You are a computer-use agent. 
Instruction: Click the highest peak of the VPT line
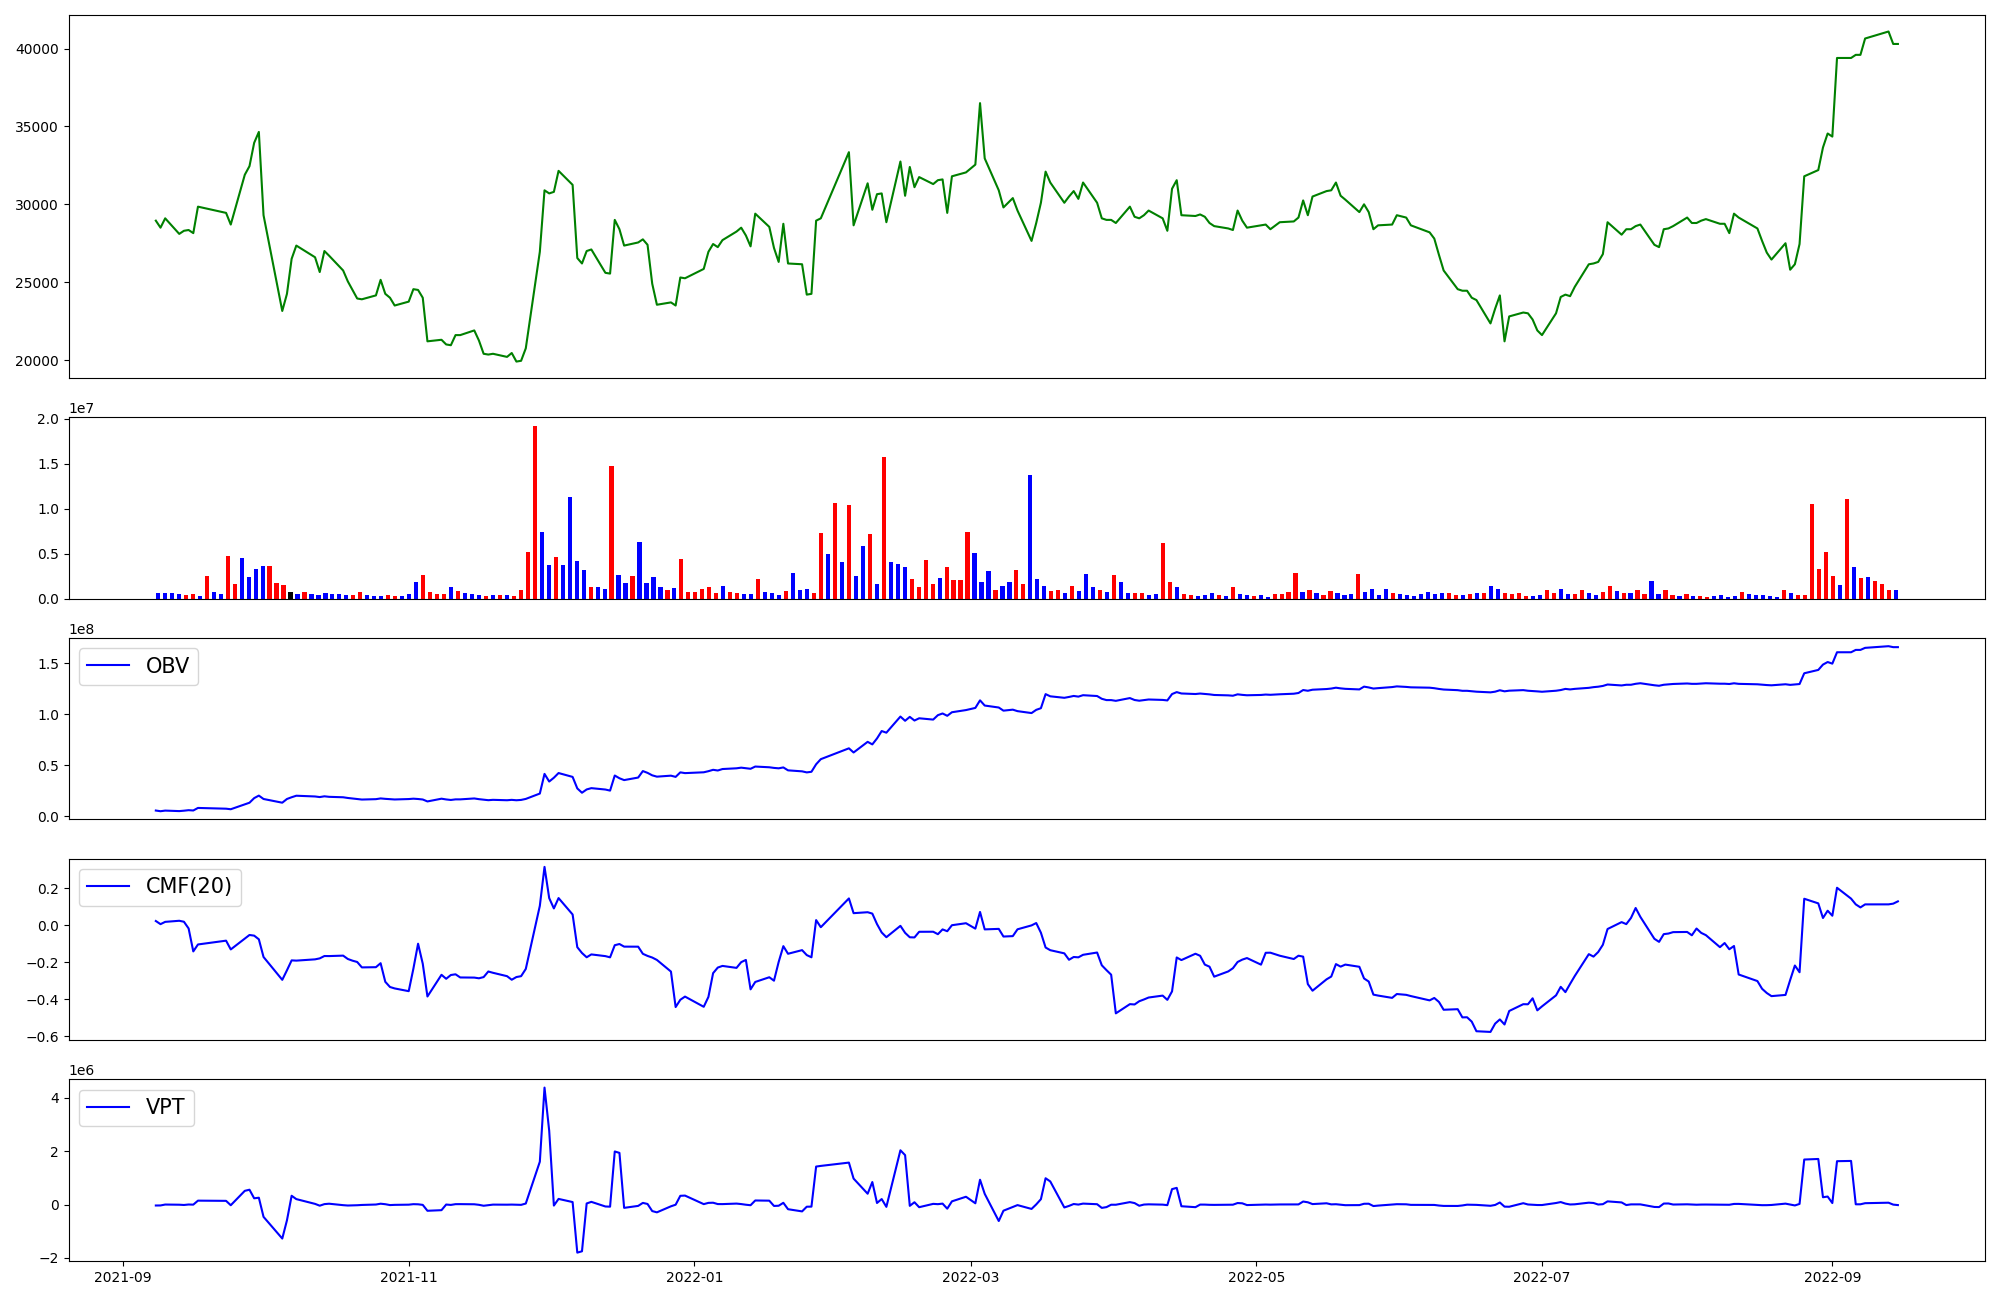pos(544,1090)
